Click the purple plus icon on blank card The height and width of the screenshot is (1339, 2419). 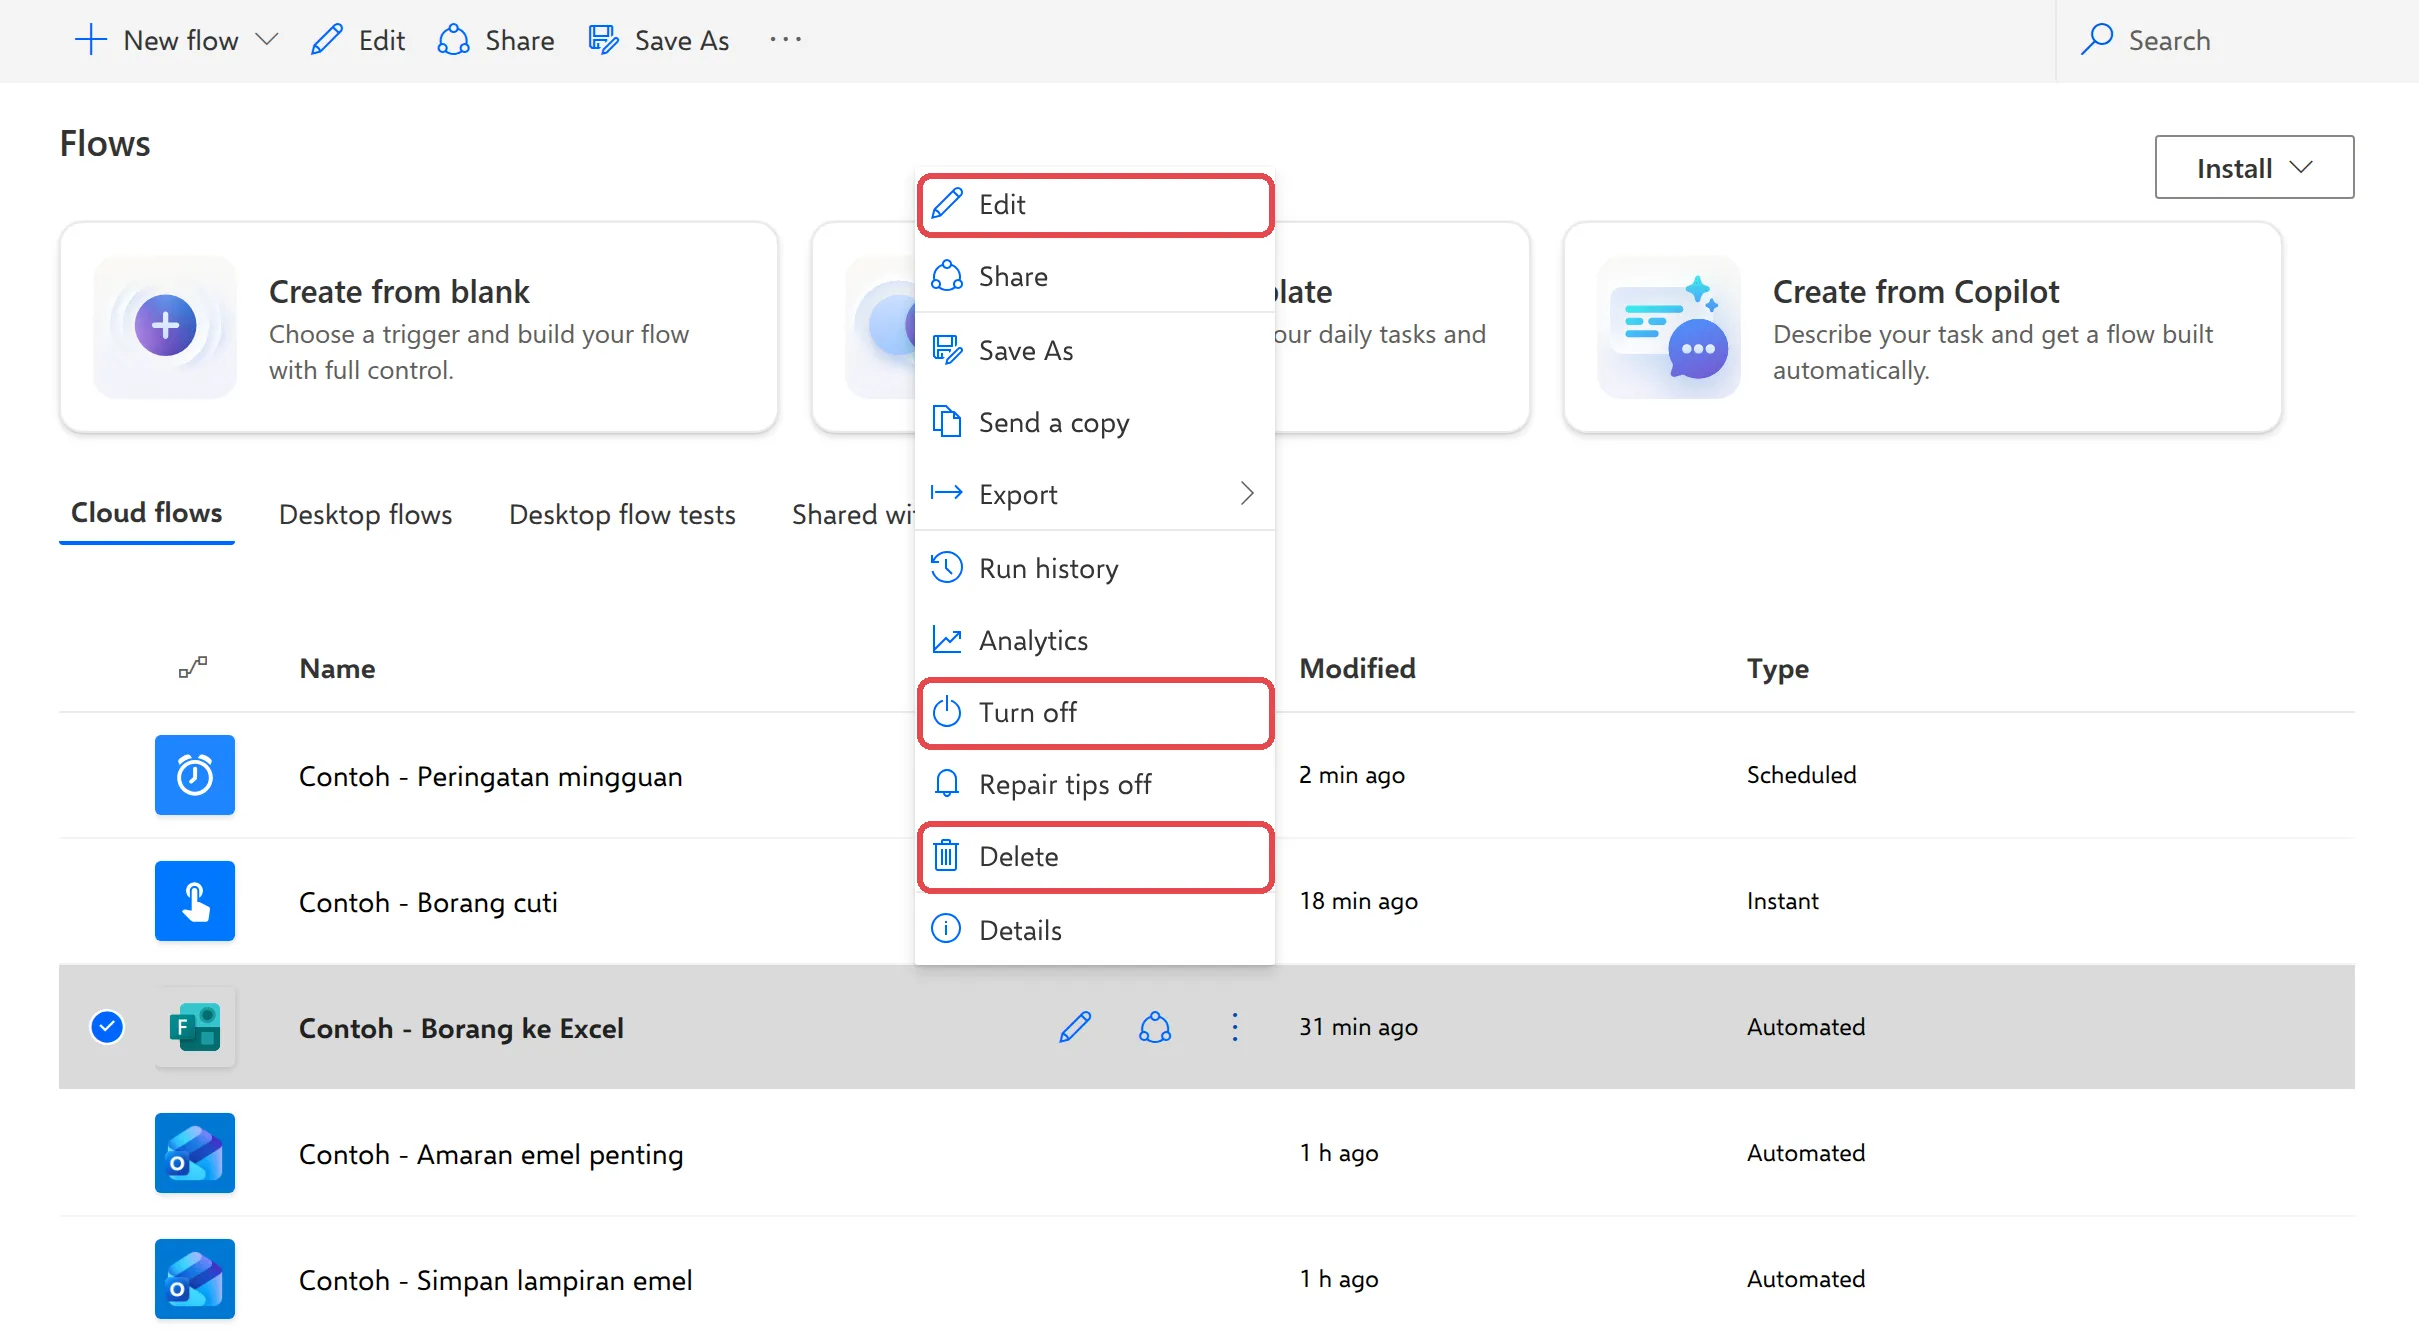[x=166, y=326]
